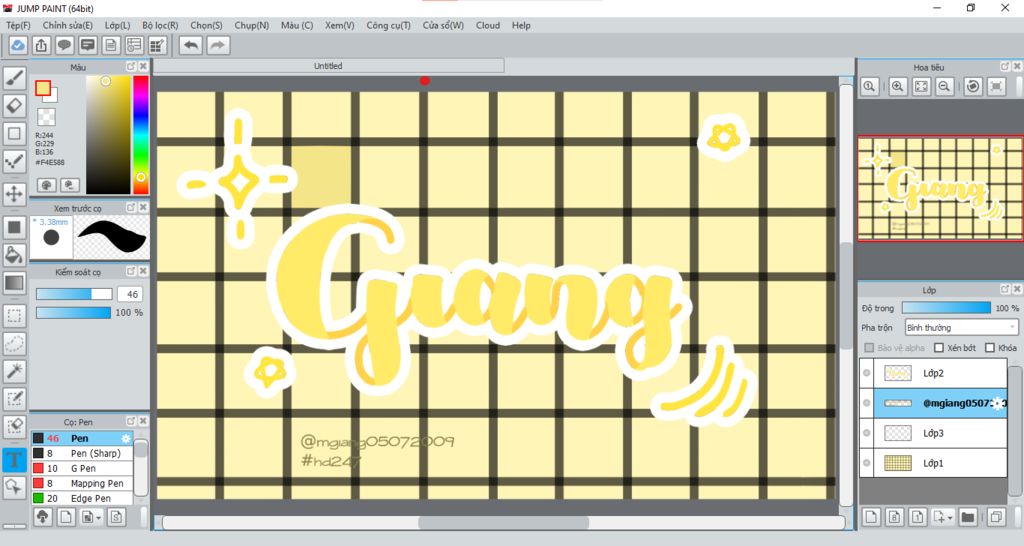Open the Chỉnh sửa(E) menu
Screen dimensions: 1024x546
coord(67,25)
